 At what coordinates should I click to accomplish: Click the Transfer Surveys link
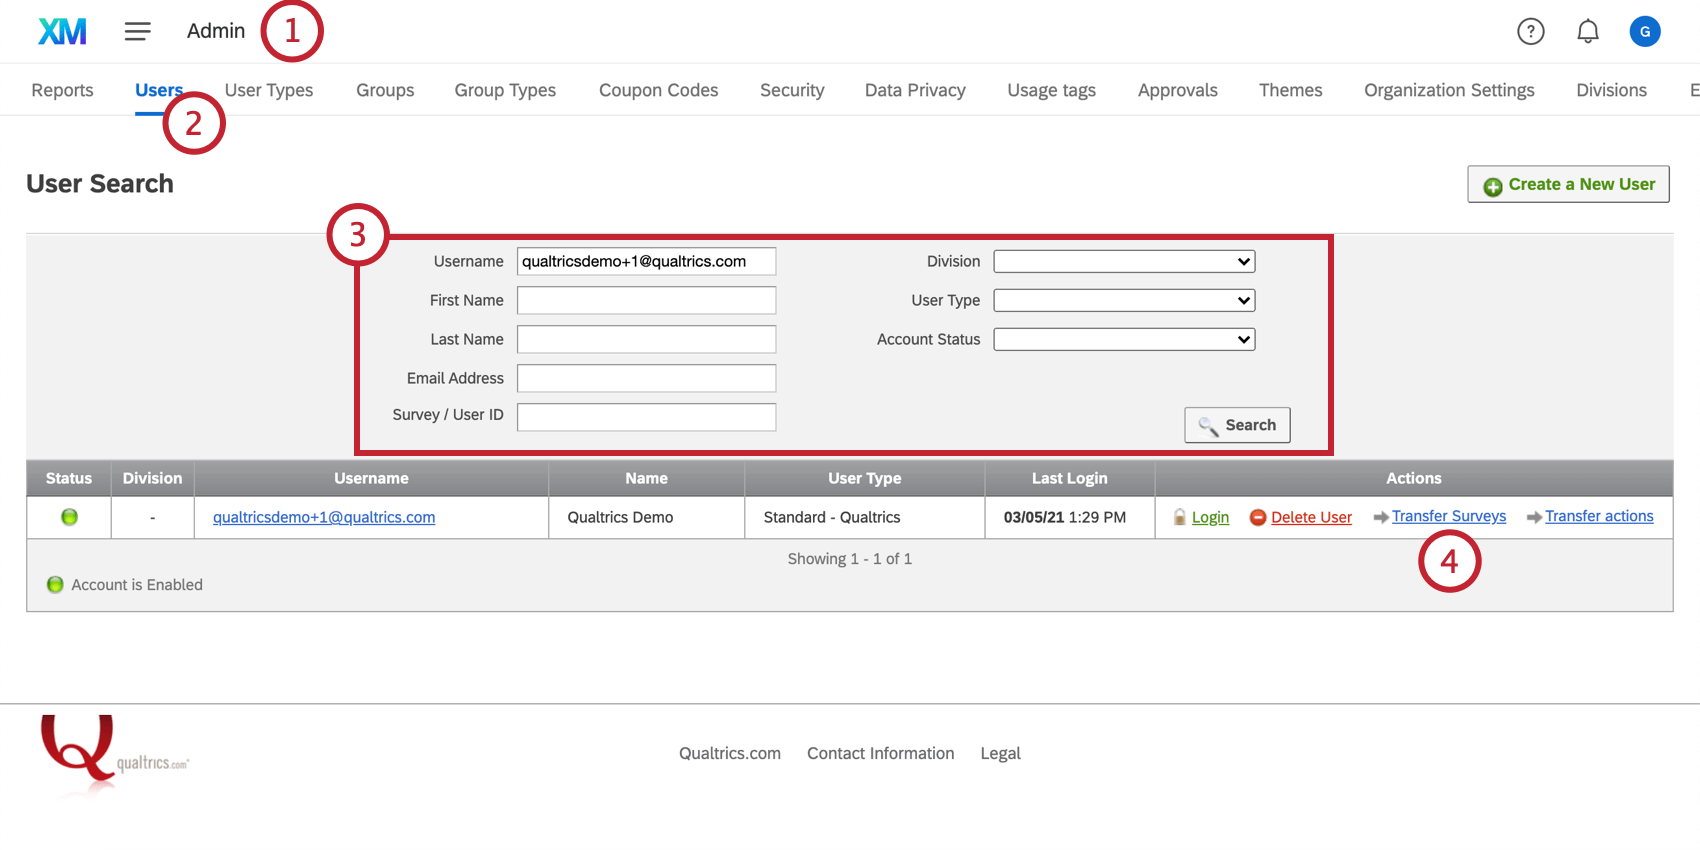tap(1448, 516)
